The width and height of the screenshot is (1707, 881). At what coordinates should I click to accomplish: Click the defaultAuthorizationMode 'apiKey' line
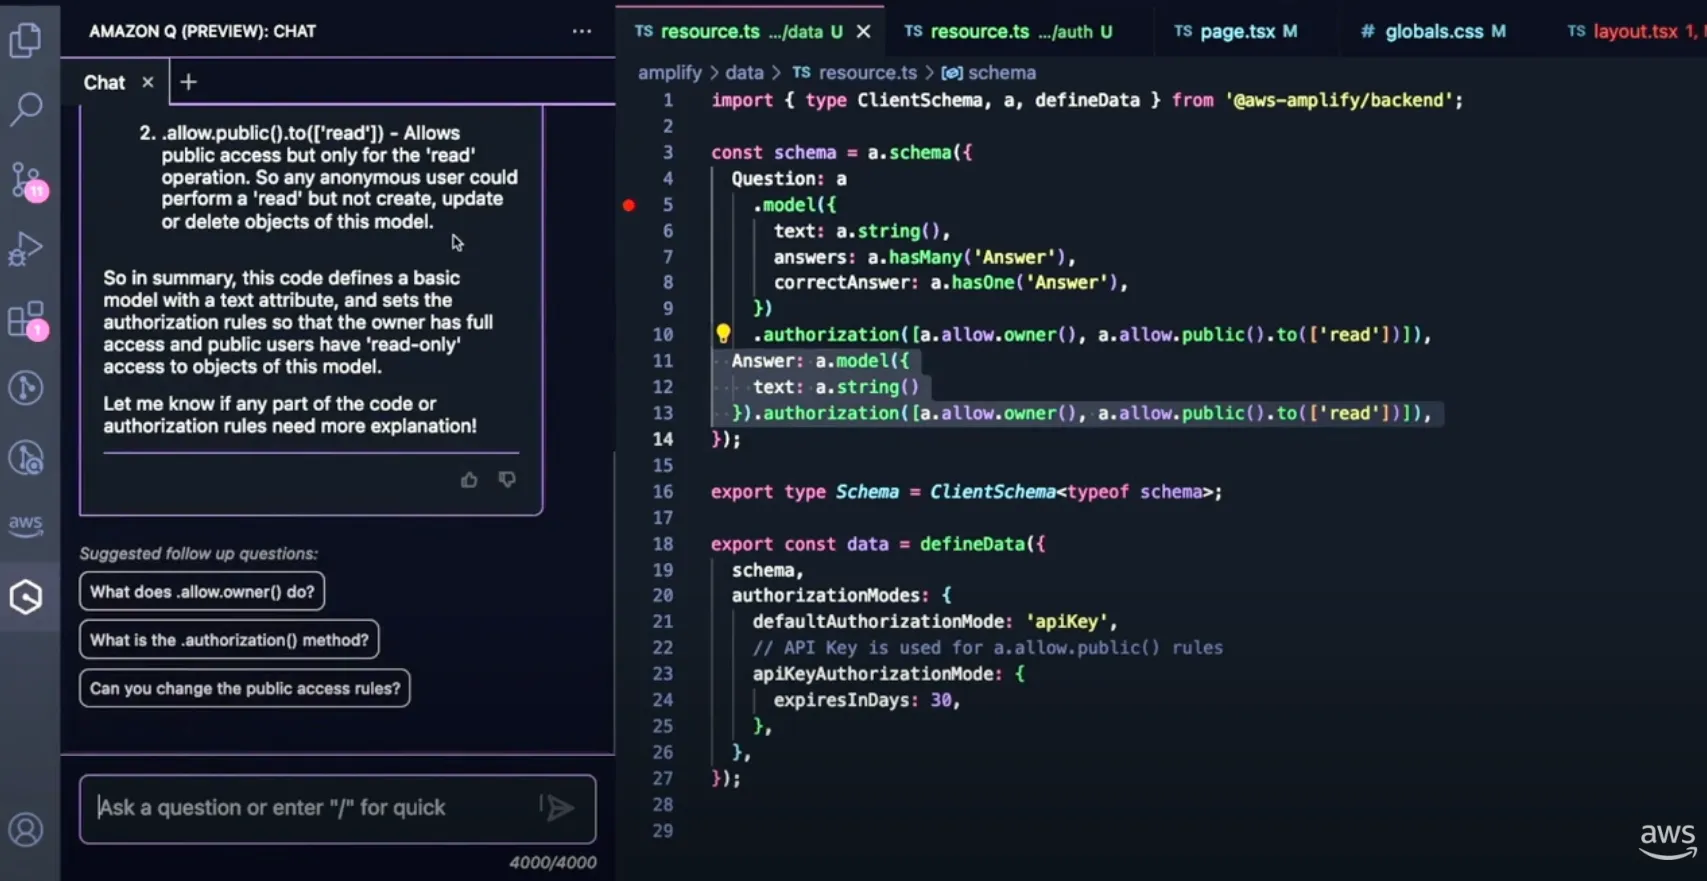tap(935, 622)
